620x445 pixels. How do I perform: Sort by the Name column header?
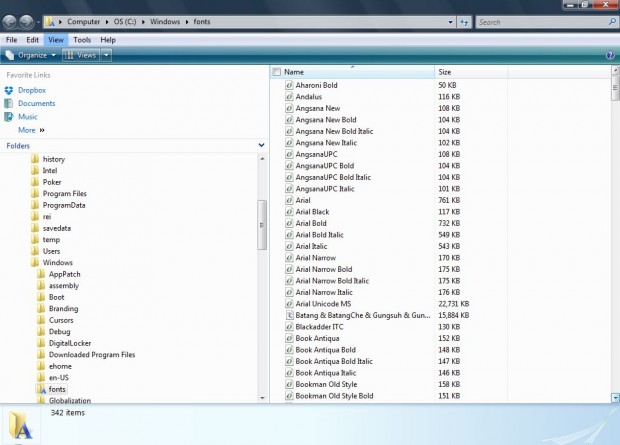(353, 72)
